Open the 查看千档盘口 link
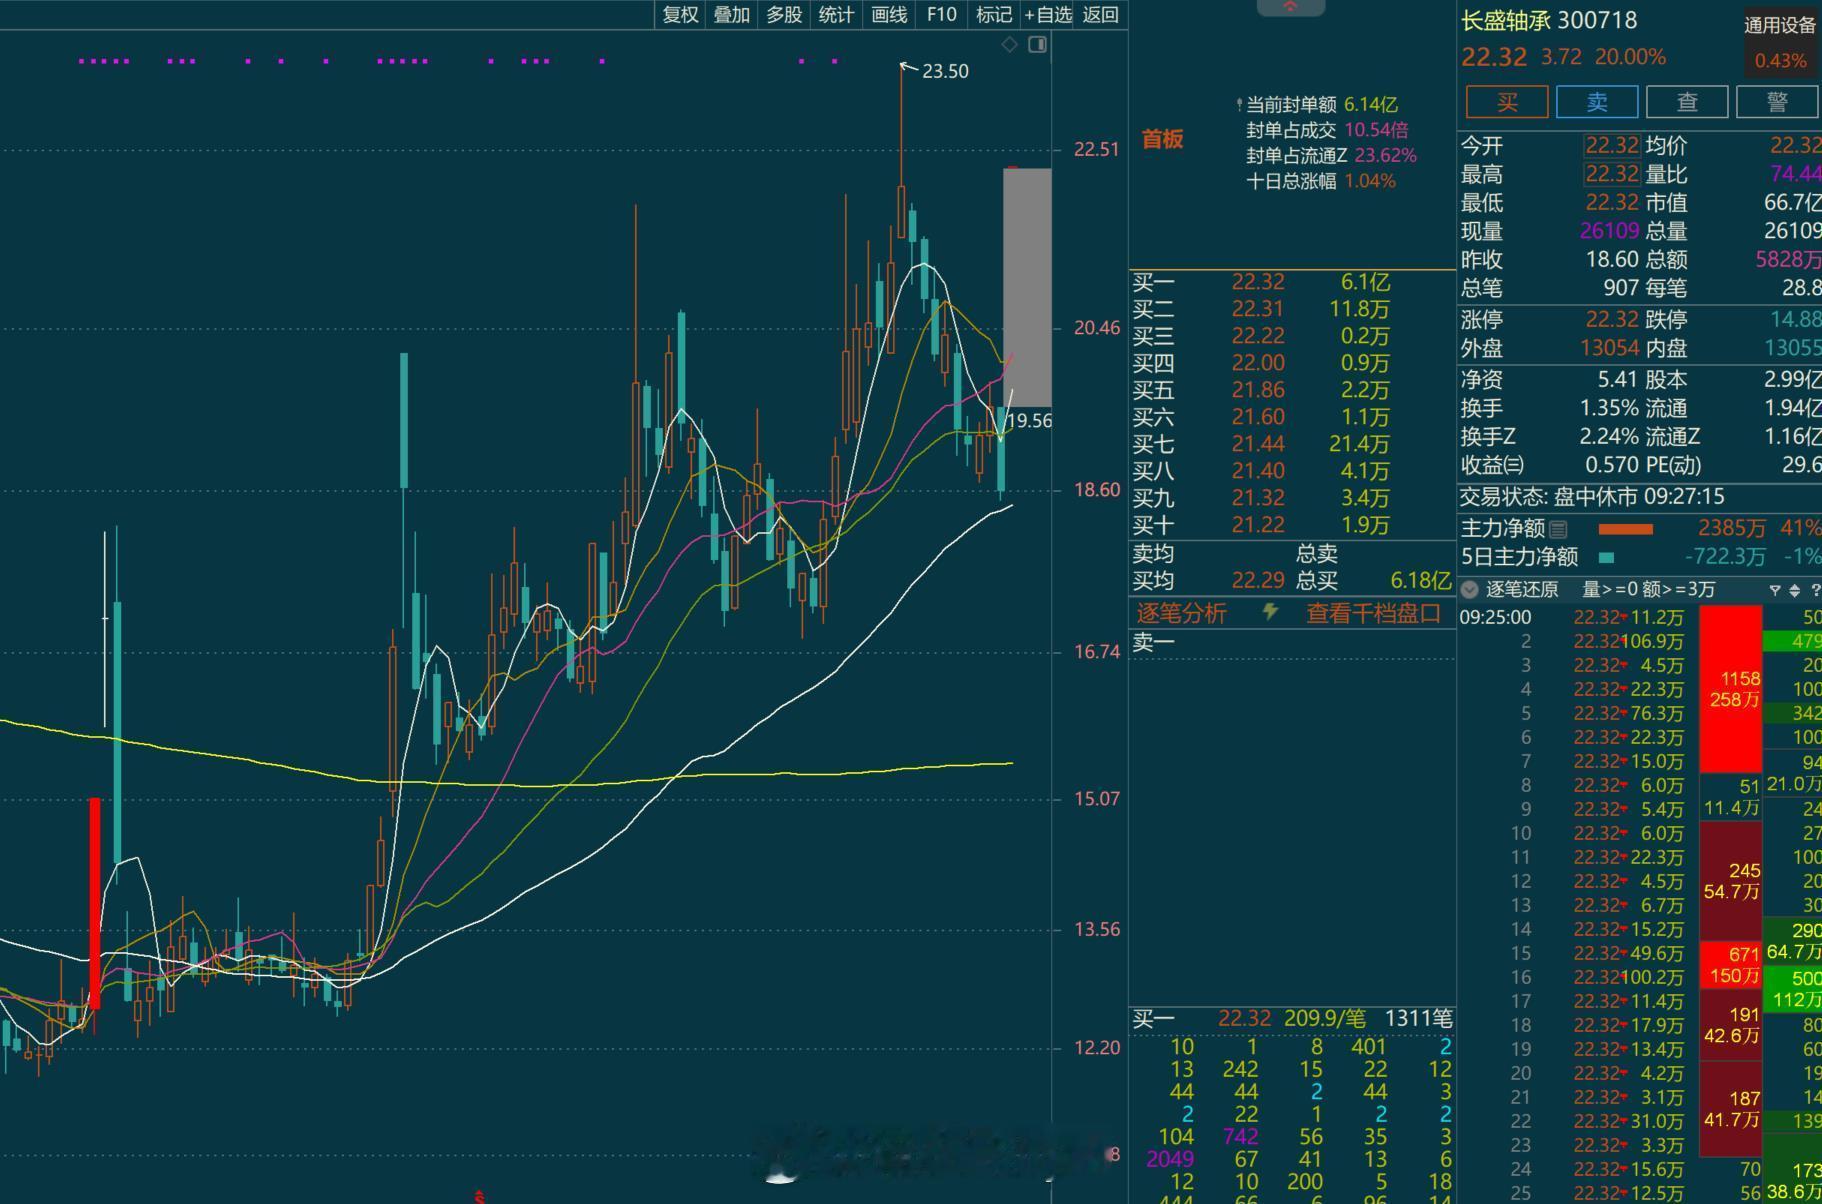Viewport: 1822px width, 1204px height. [1374, 613]
